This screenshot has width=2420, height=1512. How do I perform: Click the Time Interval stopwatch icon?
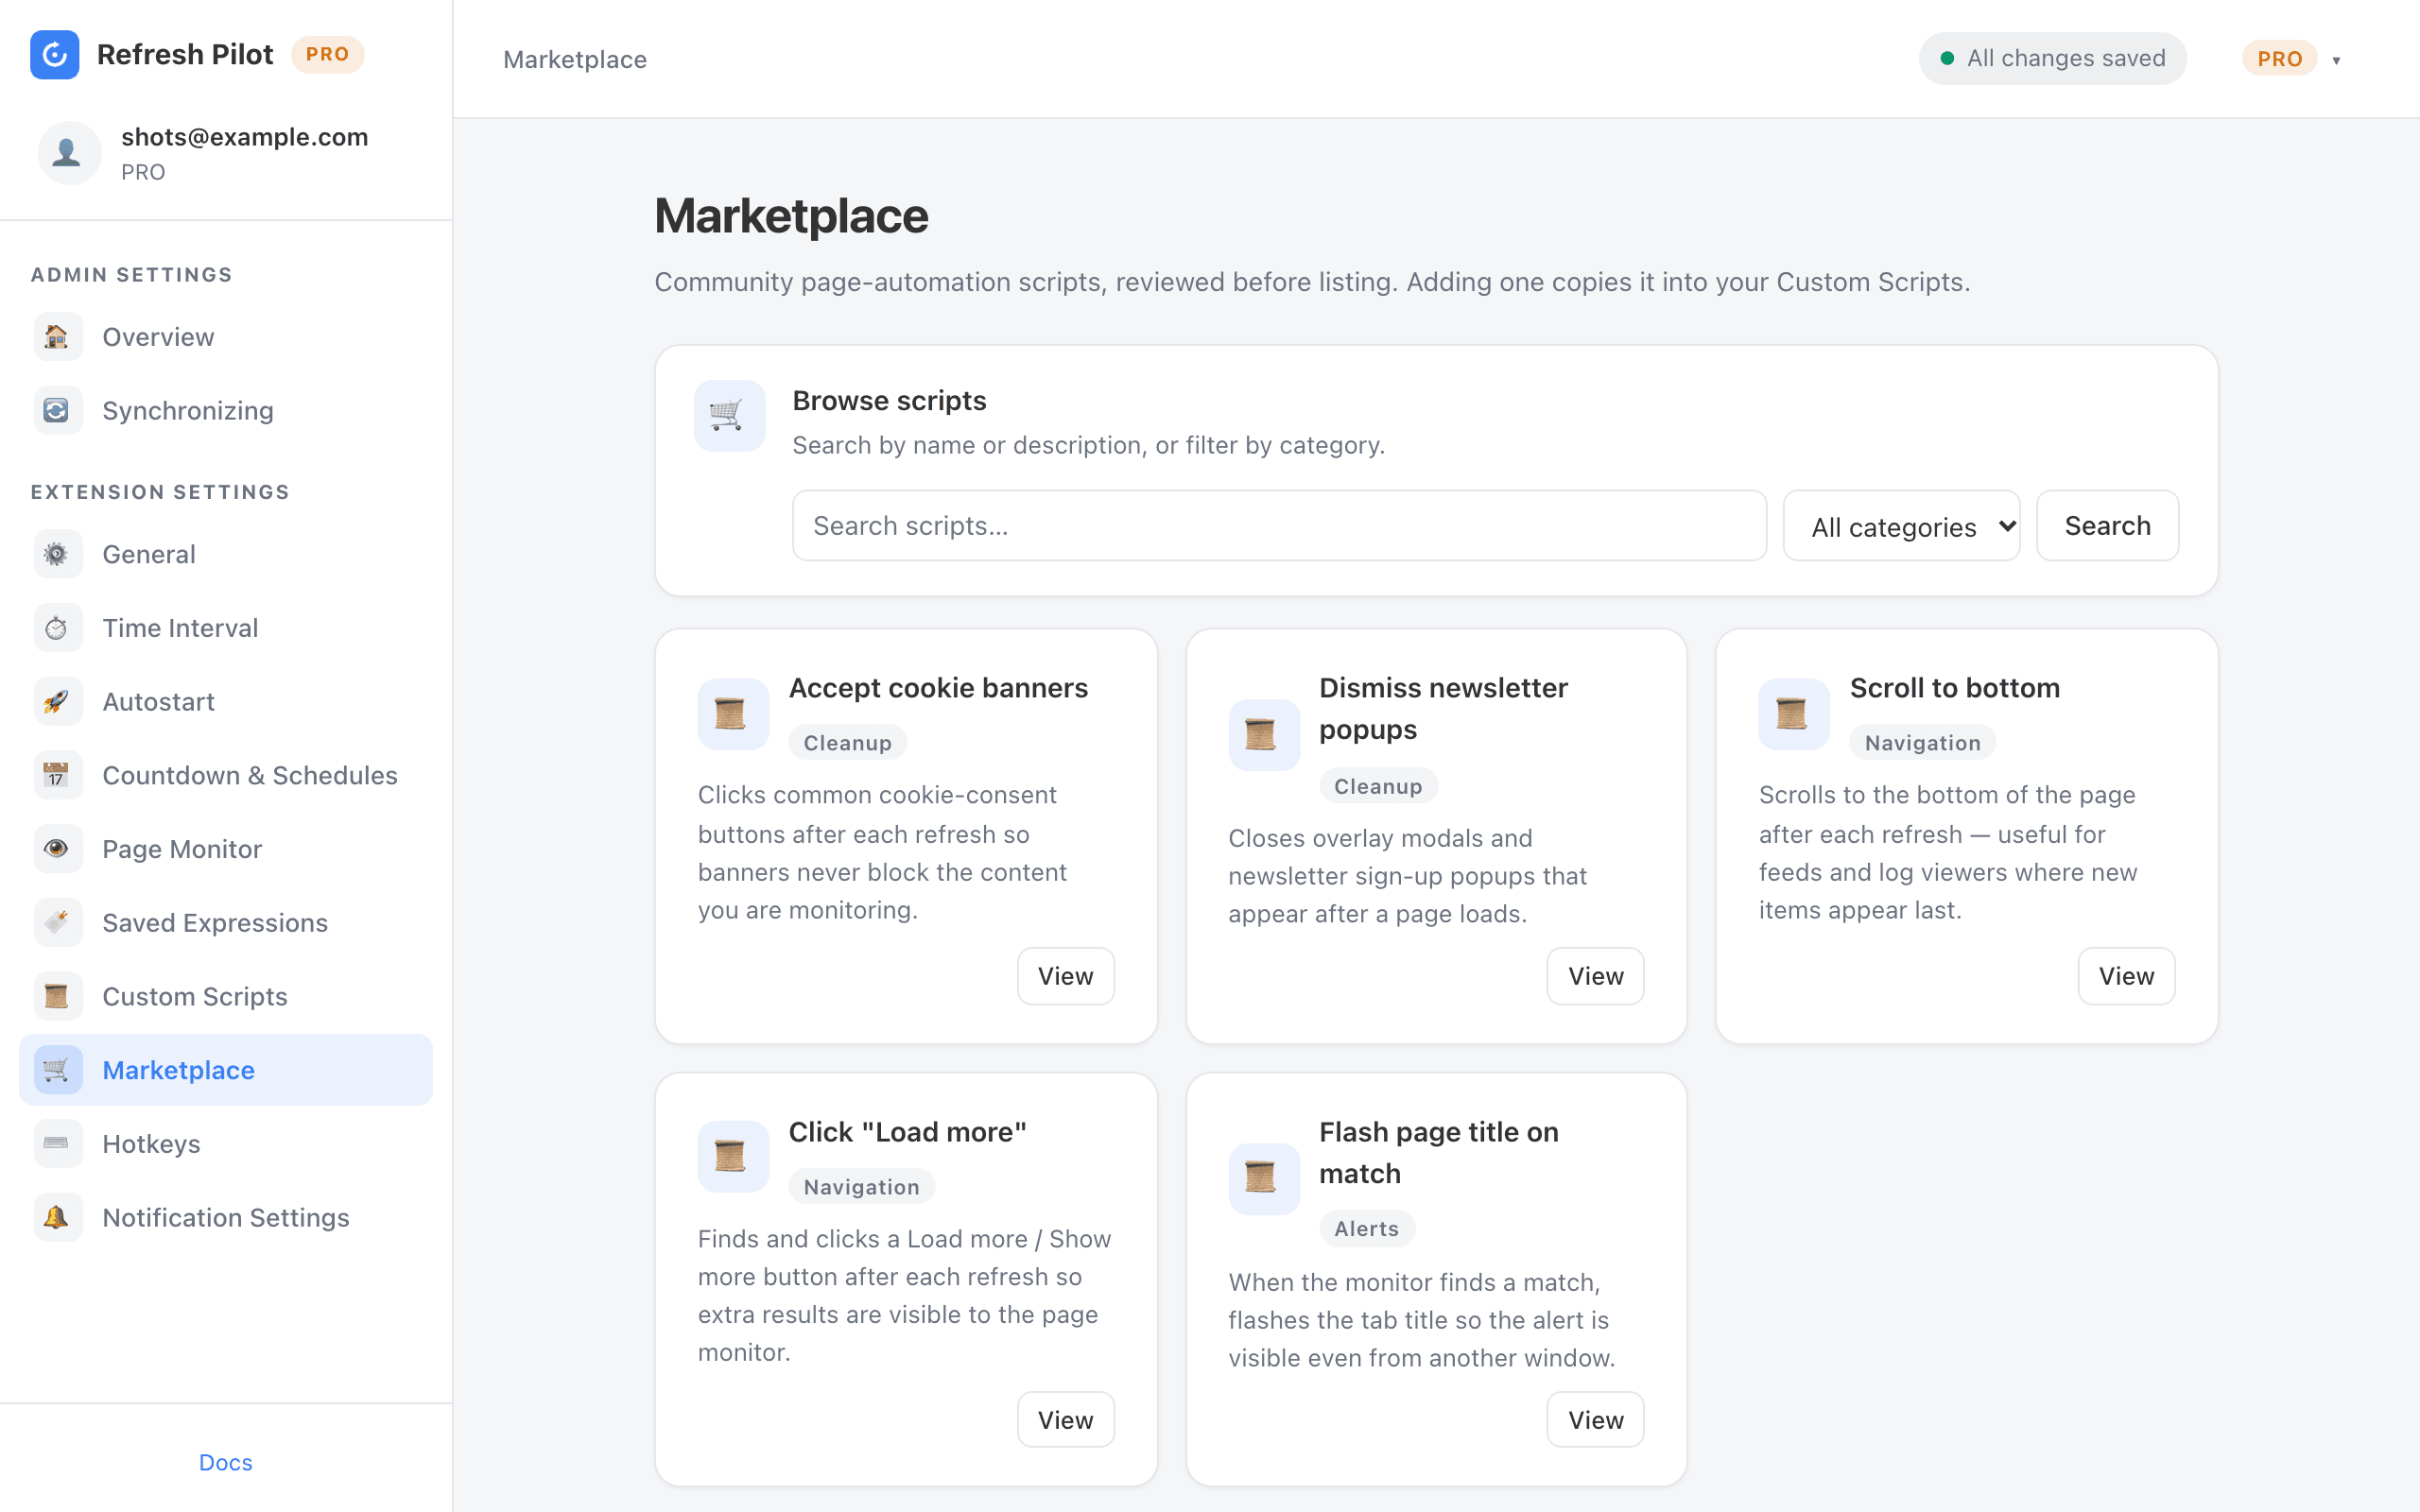pos(57,628)
